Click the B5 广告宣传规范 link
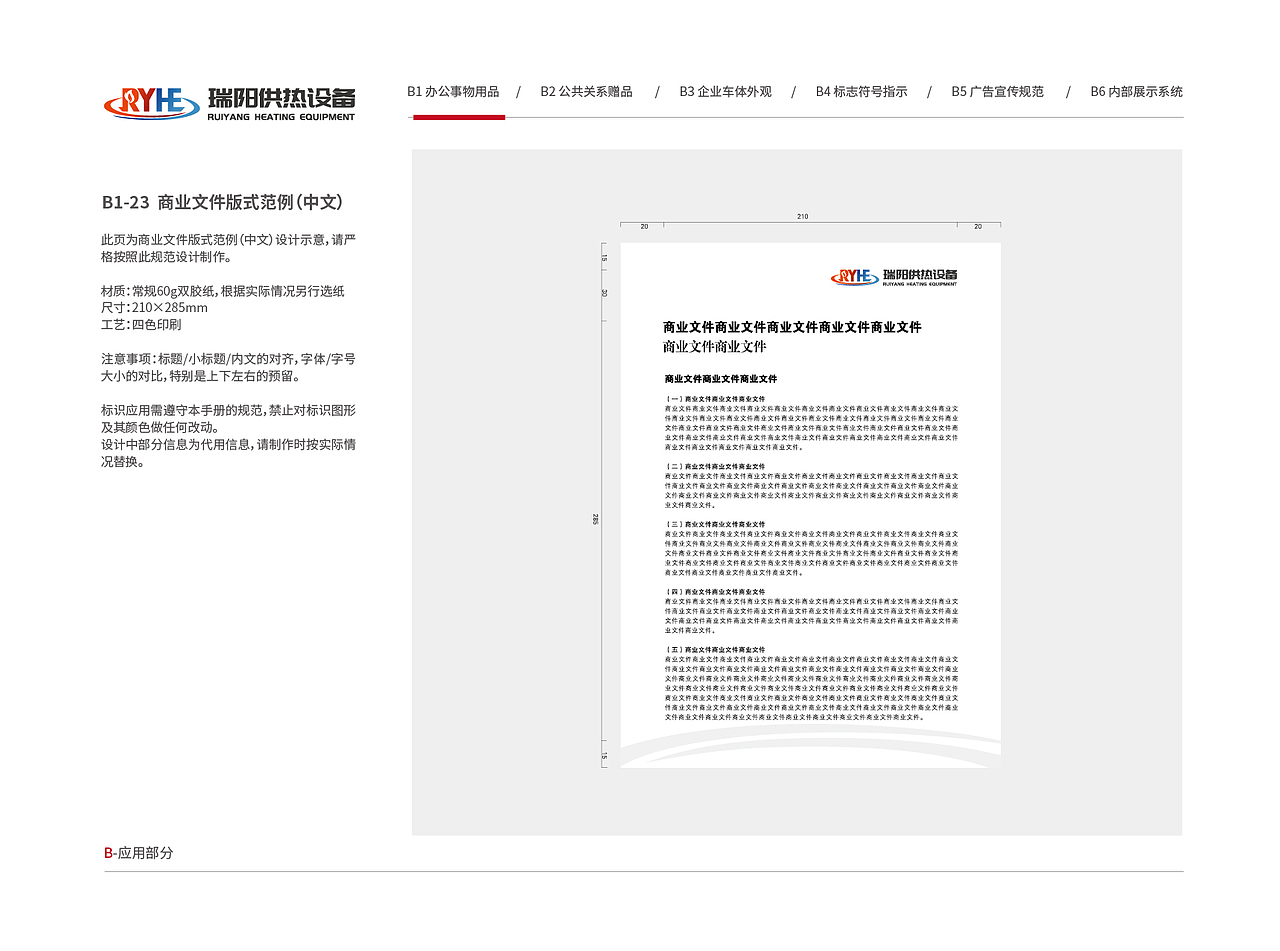This screenshot has width=1280, height=951. (998, 91)
